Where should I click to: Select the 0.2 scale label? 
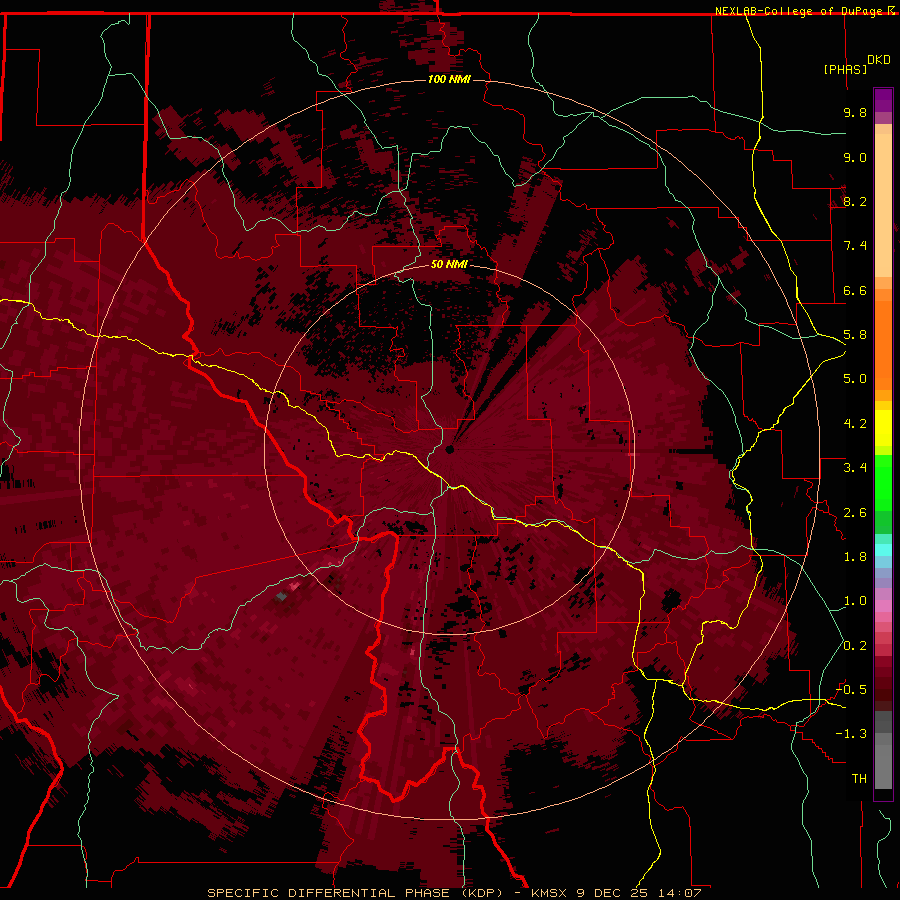pyautogui.click(x=855, y=646)
